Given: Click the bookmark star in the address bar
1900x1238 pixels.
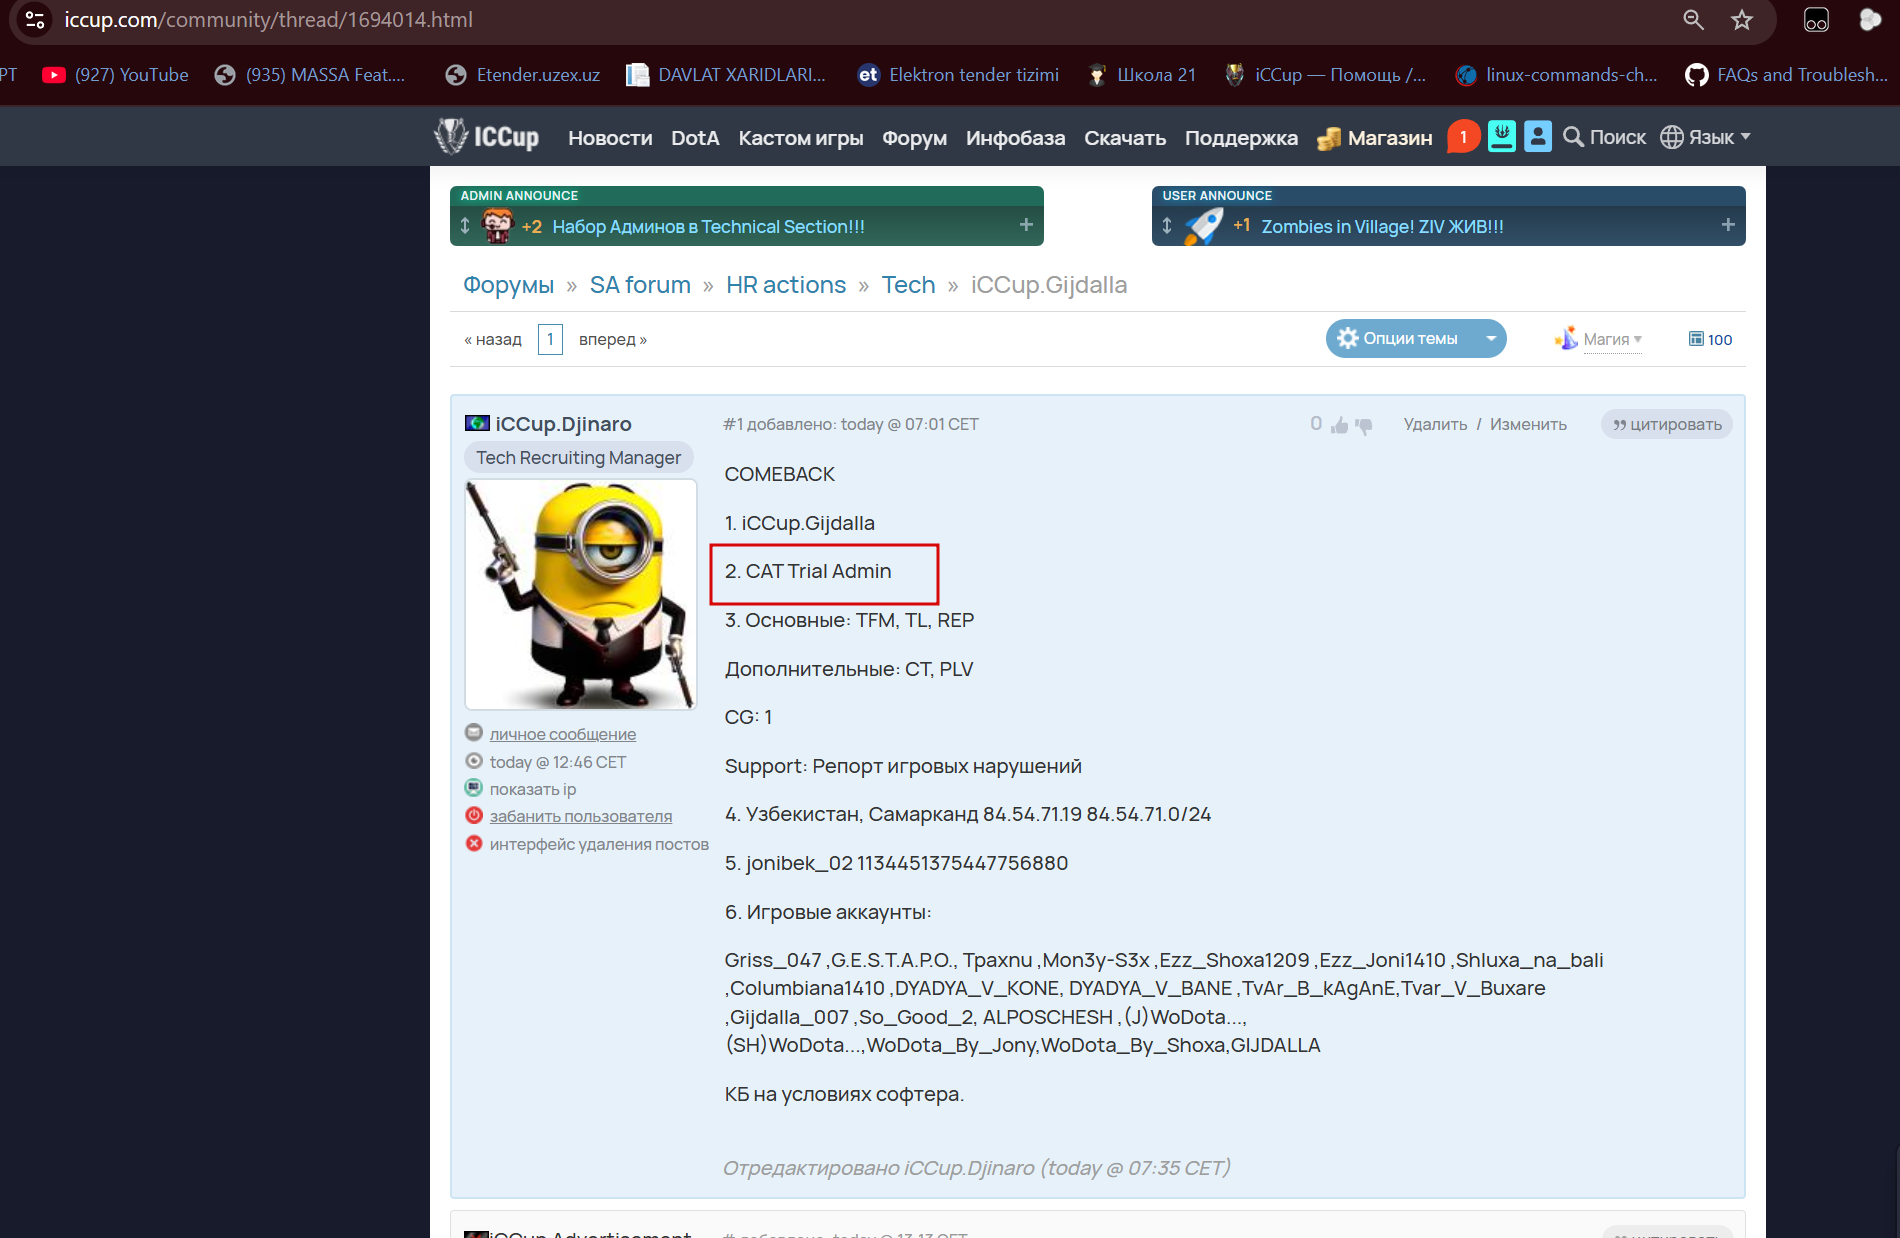Looking at the screenshot, I should pos(1742,20).
